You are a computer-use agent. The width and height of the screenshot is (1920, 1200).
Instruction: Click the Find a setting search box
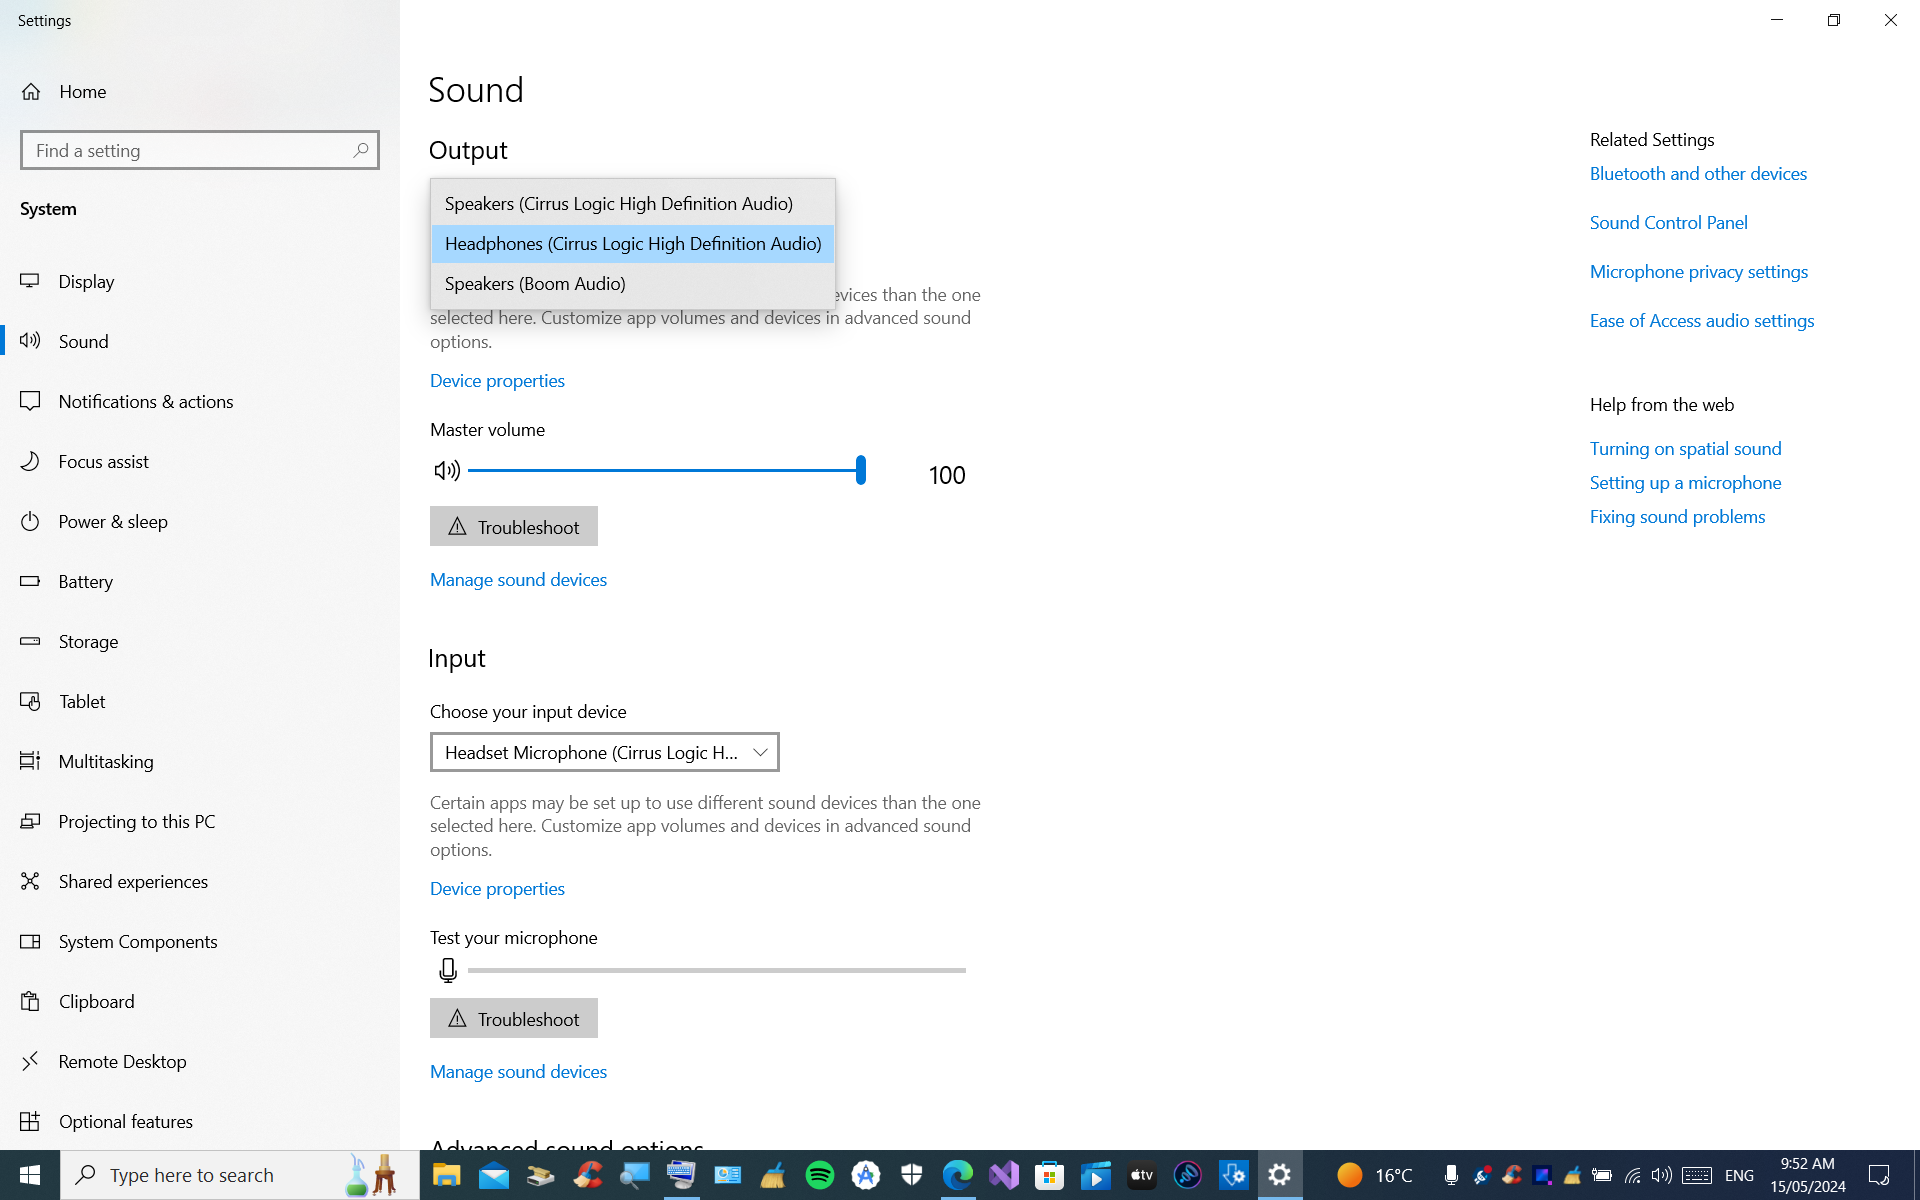click(199, 150)
